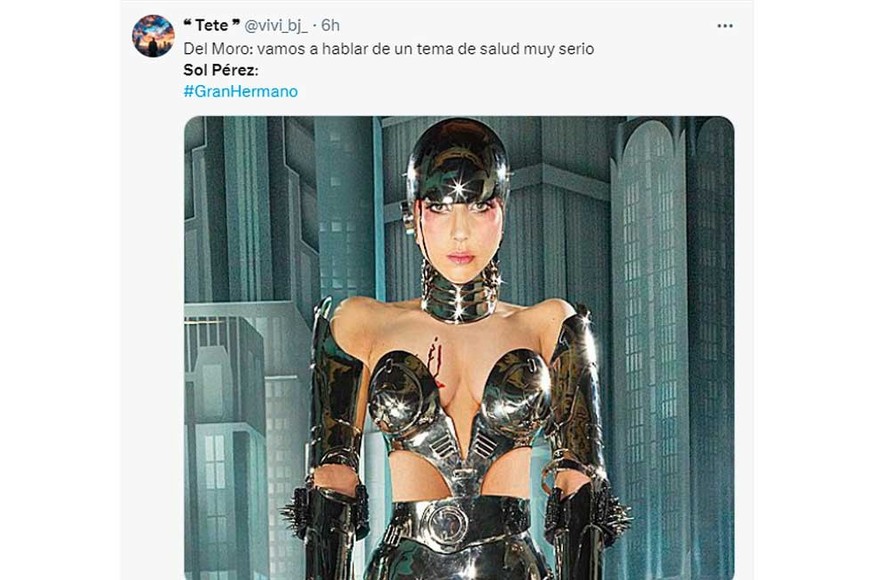Image resolution: width=870 pixels, height=580 pixels.
Task: Open the attached metallic robot outfit photo
Action: [459, 347]
